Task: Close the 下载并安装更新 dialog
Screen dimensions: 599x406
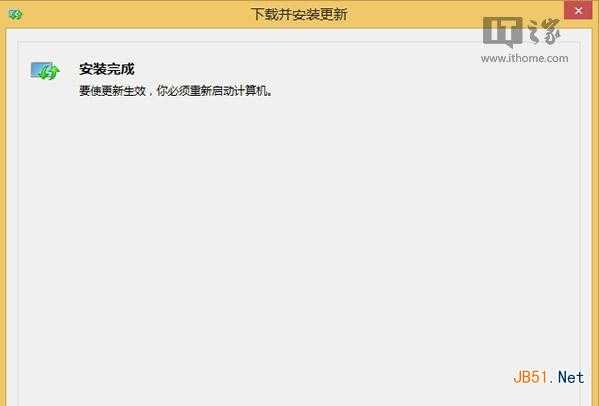Action: [x=578, y=10]
